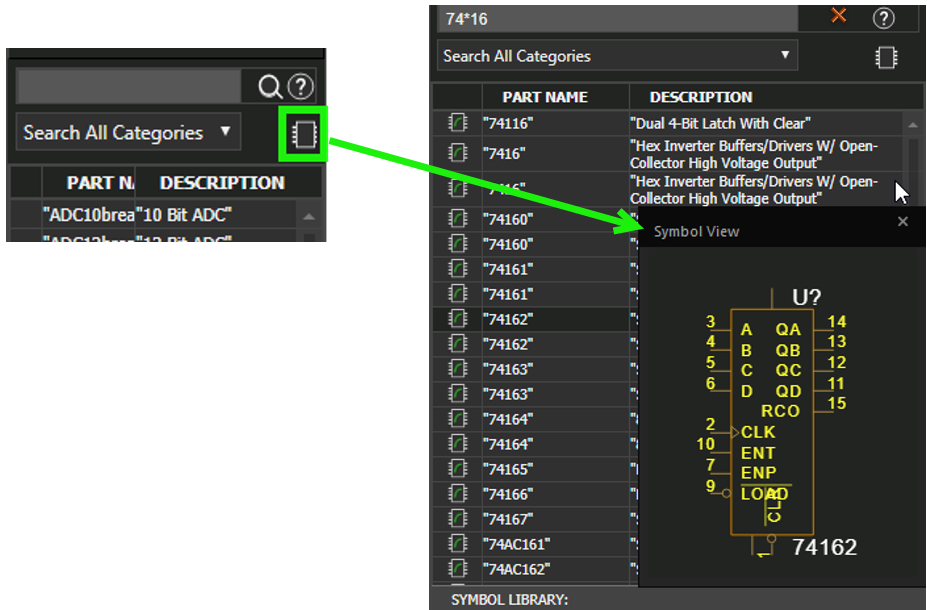Select the "Dual 4-Bit Latch With Clear" description

coord(720,123)
